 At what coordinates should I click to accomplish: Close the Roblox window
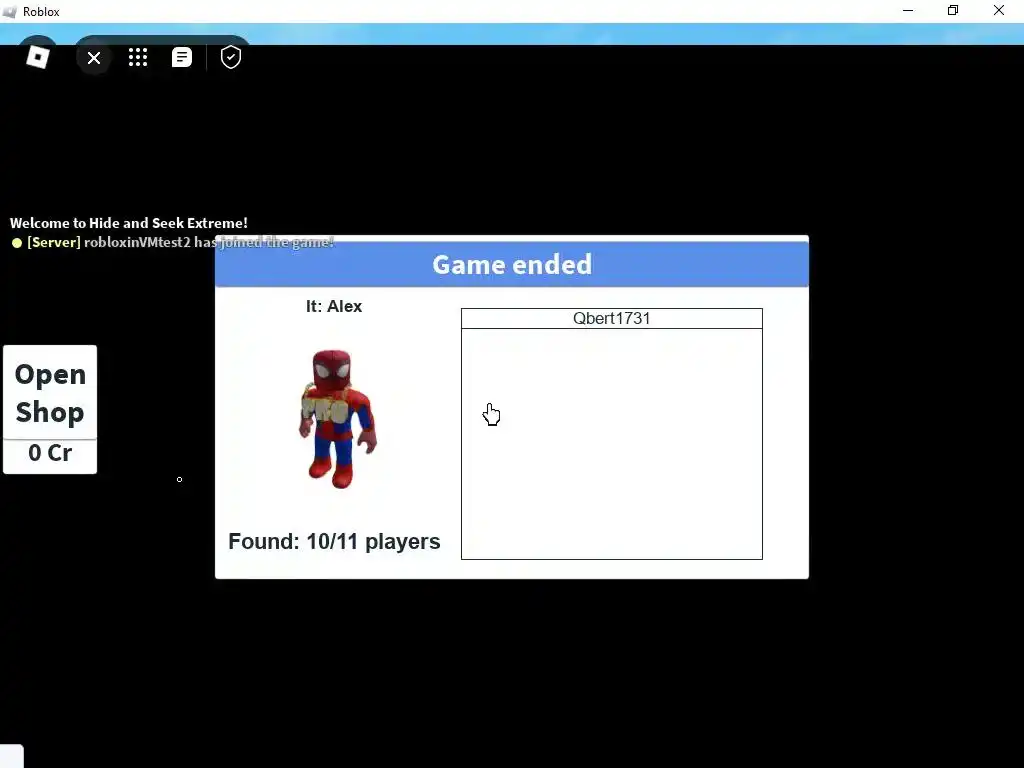(x=999, y=10)
